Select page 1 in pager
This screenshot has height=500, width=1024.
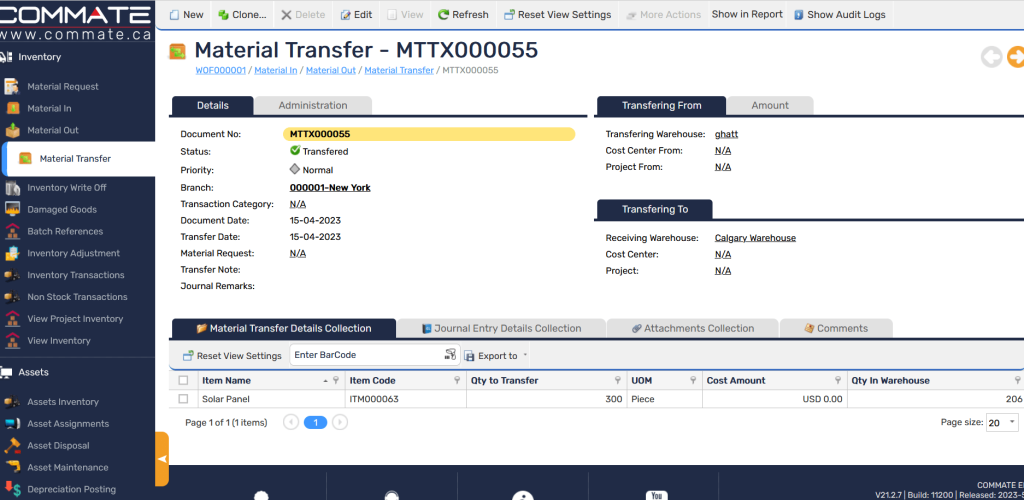coord(315,422)
